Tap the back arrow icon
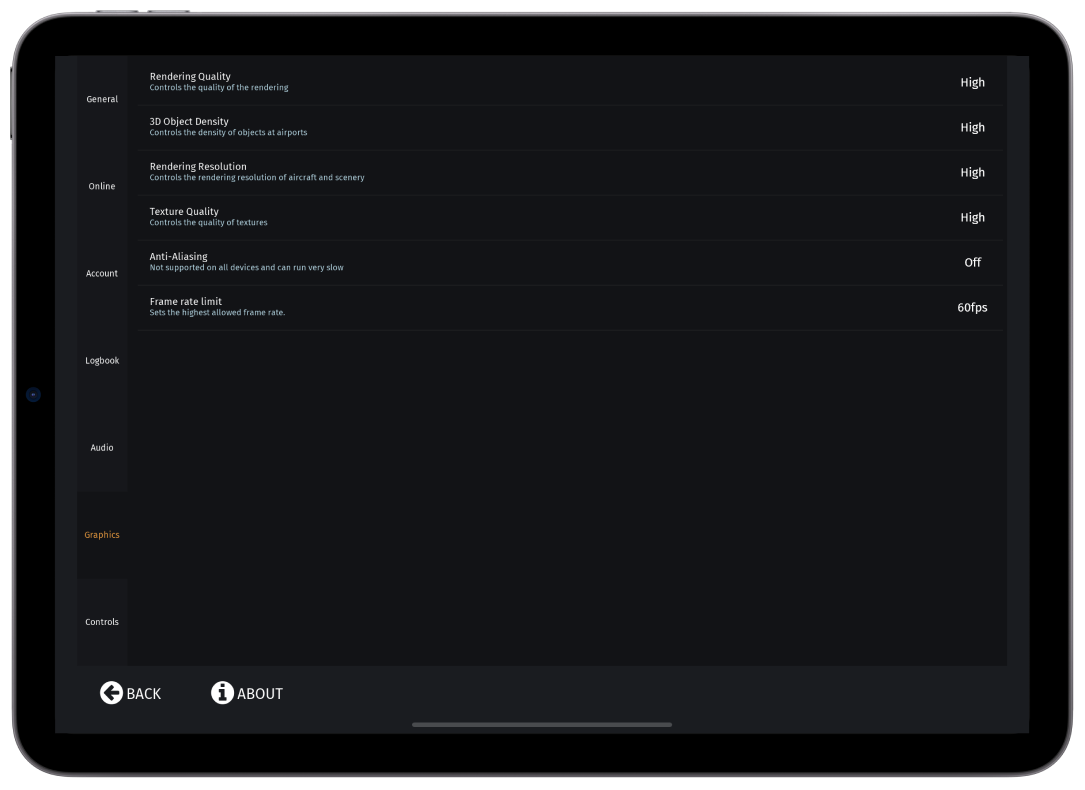 click(111, 693)
